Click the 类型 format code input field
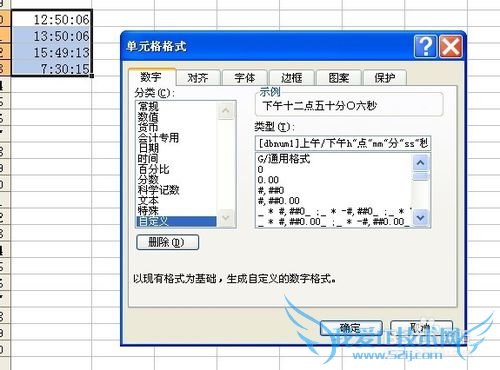 (343, 143)
